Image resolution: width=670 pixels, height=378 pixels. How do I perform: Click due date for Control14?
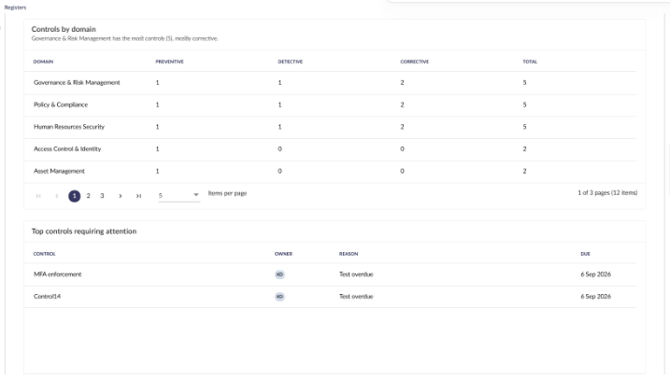click(x=596, y=296)
